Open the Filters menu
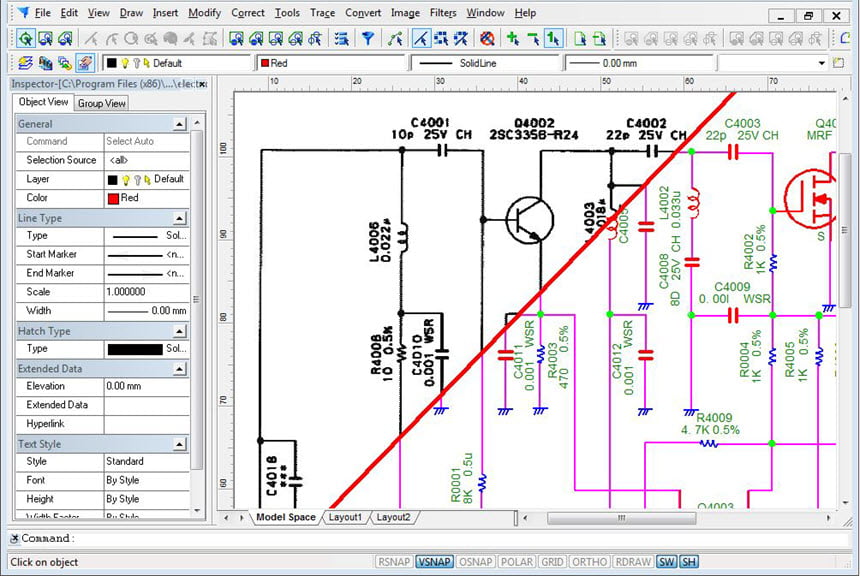The width and height of the screenshot is (860, 576). point(443,13)
